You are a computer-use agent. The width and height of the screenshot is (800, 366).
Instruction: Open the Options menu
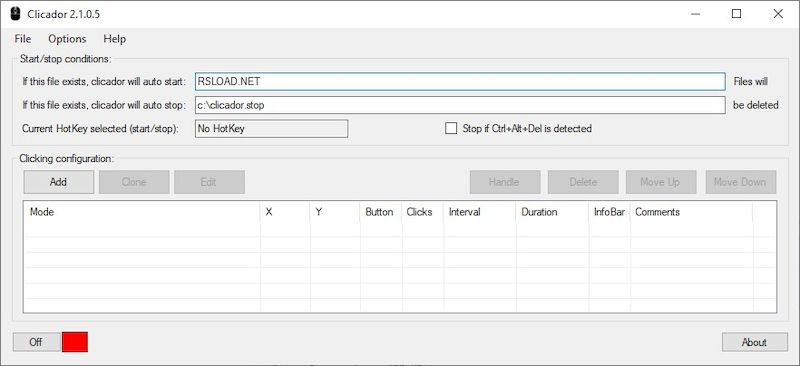67,39
